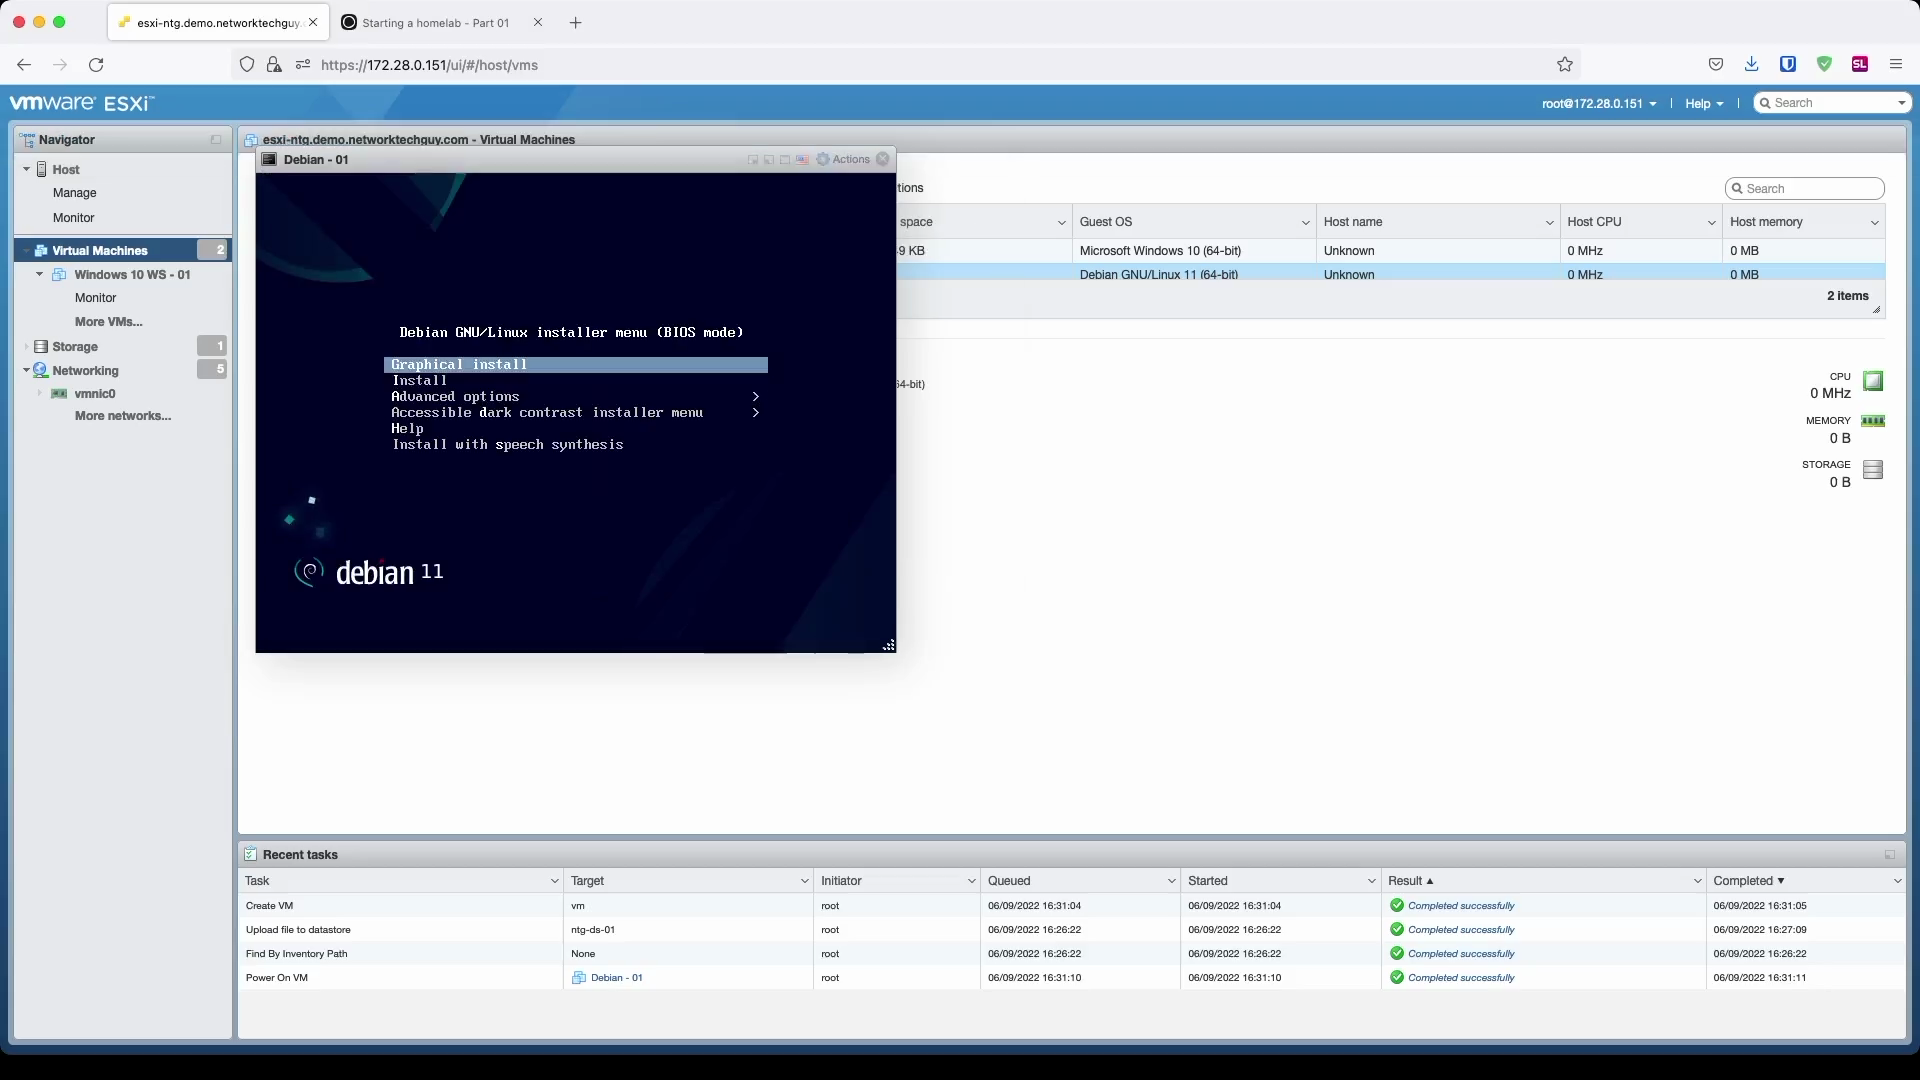
Task: Bookmark this page with the star icon
Action: 1565,65
